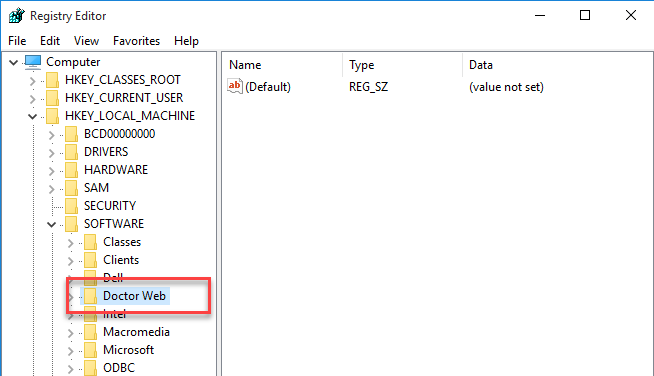This screenshot has width=654, height=376.
Task: Select the HARDWARE key label
Action: click(116, 170)
